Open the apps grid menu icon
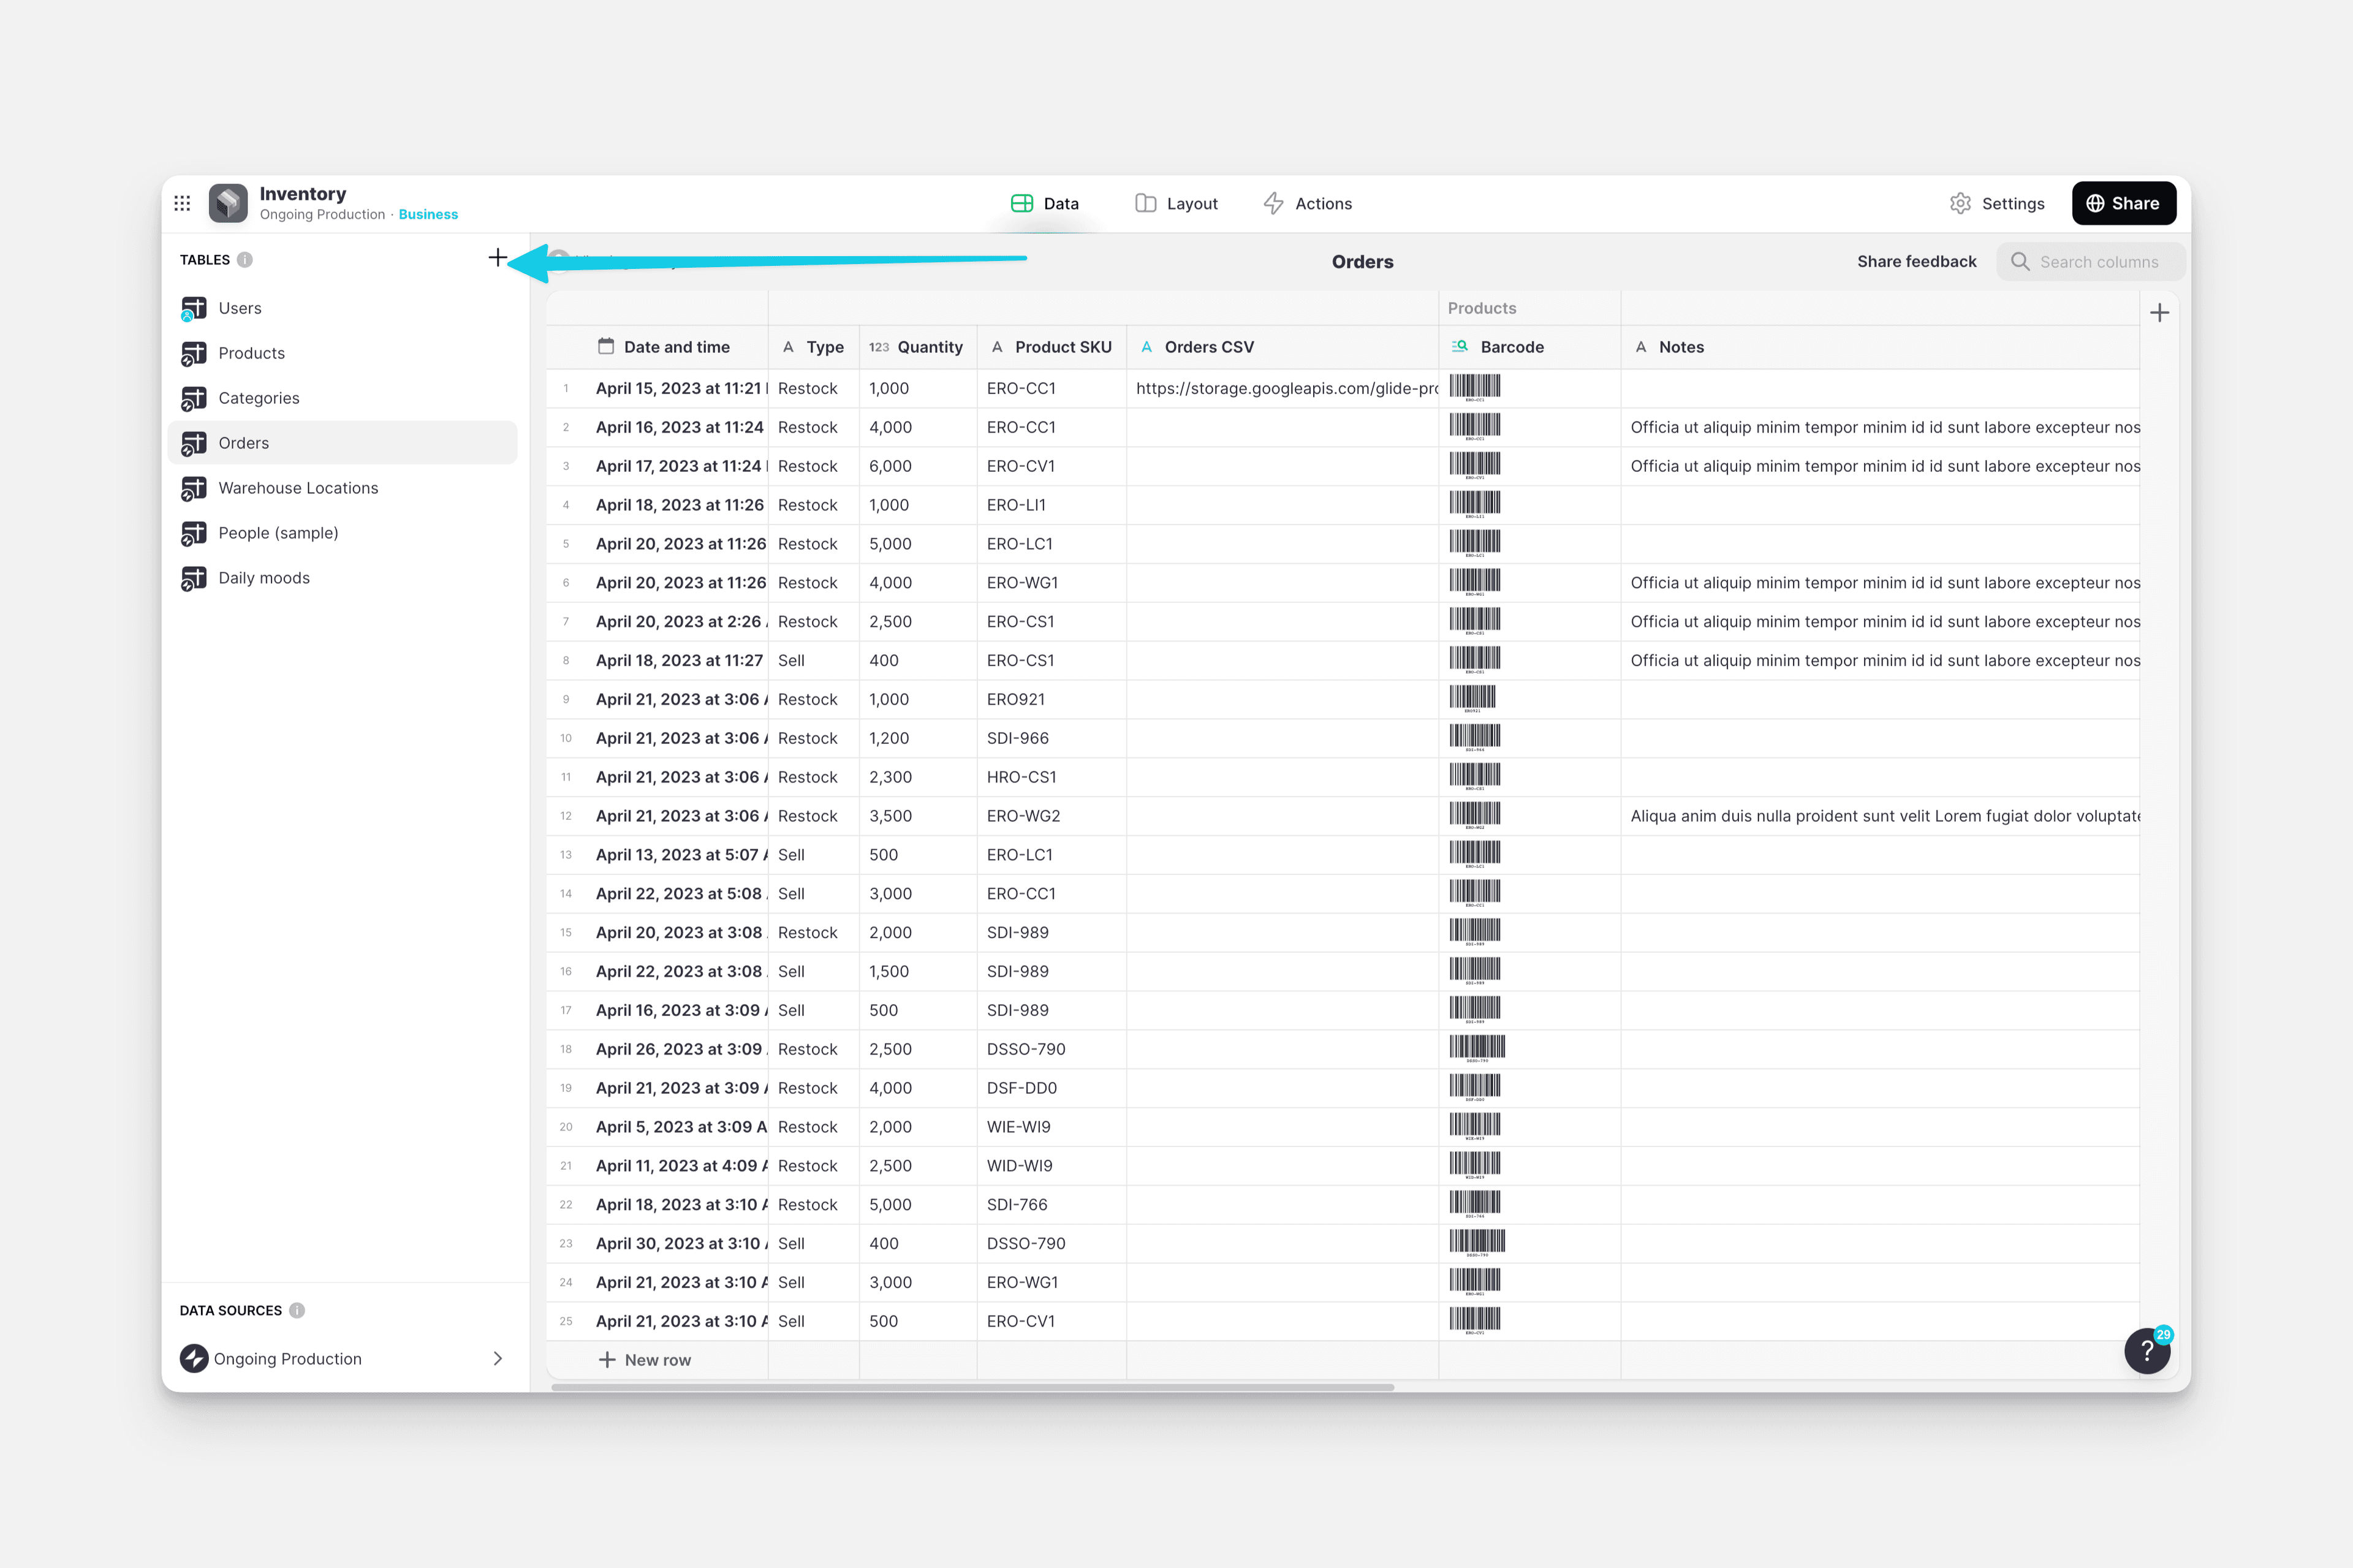The width and height of the screenshot is (2353, 1568). (182, 203)
